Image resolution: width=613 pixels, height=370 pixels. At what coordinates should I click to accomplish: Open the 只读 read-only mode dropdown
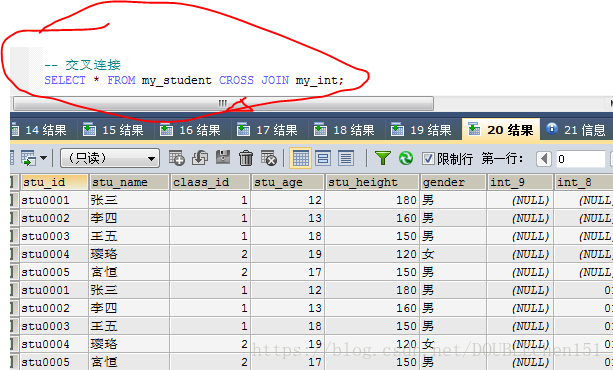(110, 158)
